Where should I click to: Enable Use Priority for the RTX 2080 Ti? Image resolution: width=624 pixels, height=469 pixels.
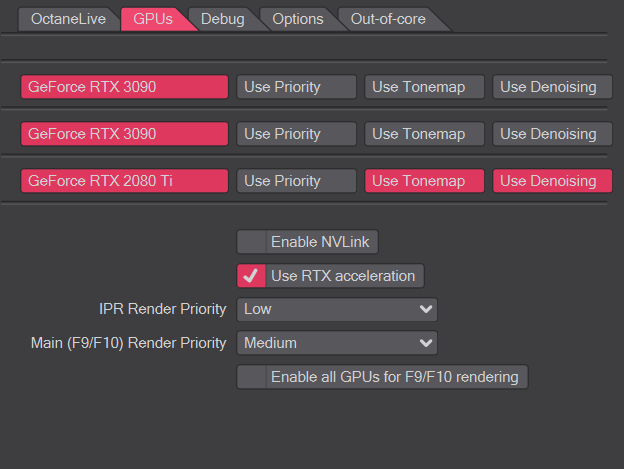point(296,181)
